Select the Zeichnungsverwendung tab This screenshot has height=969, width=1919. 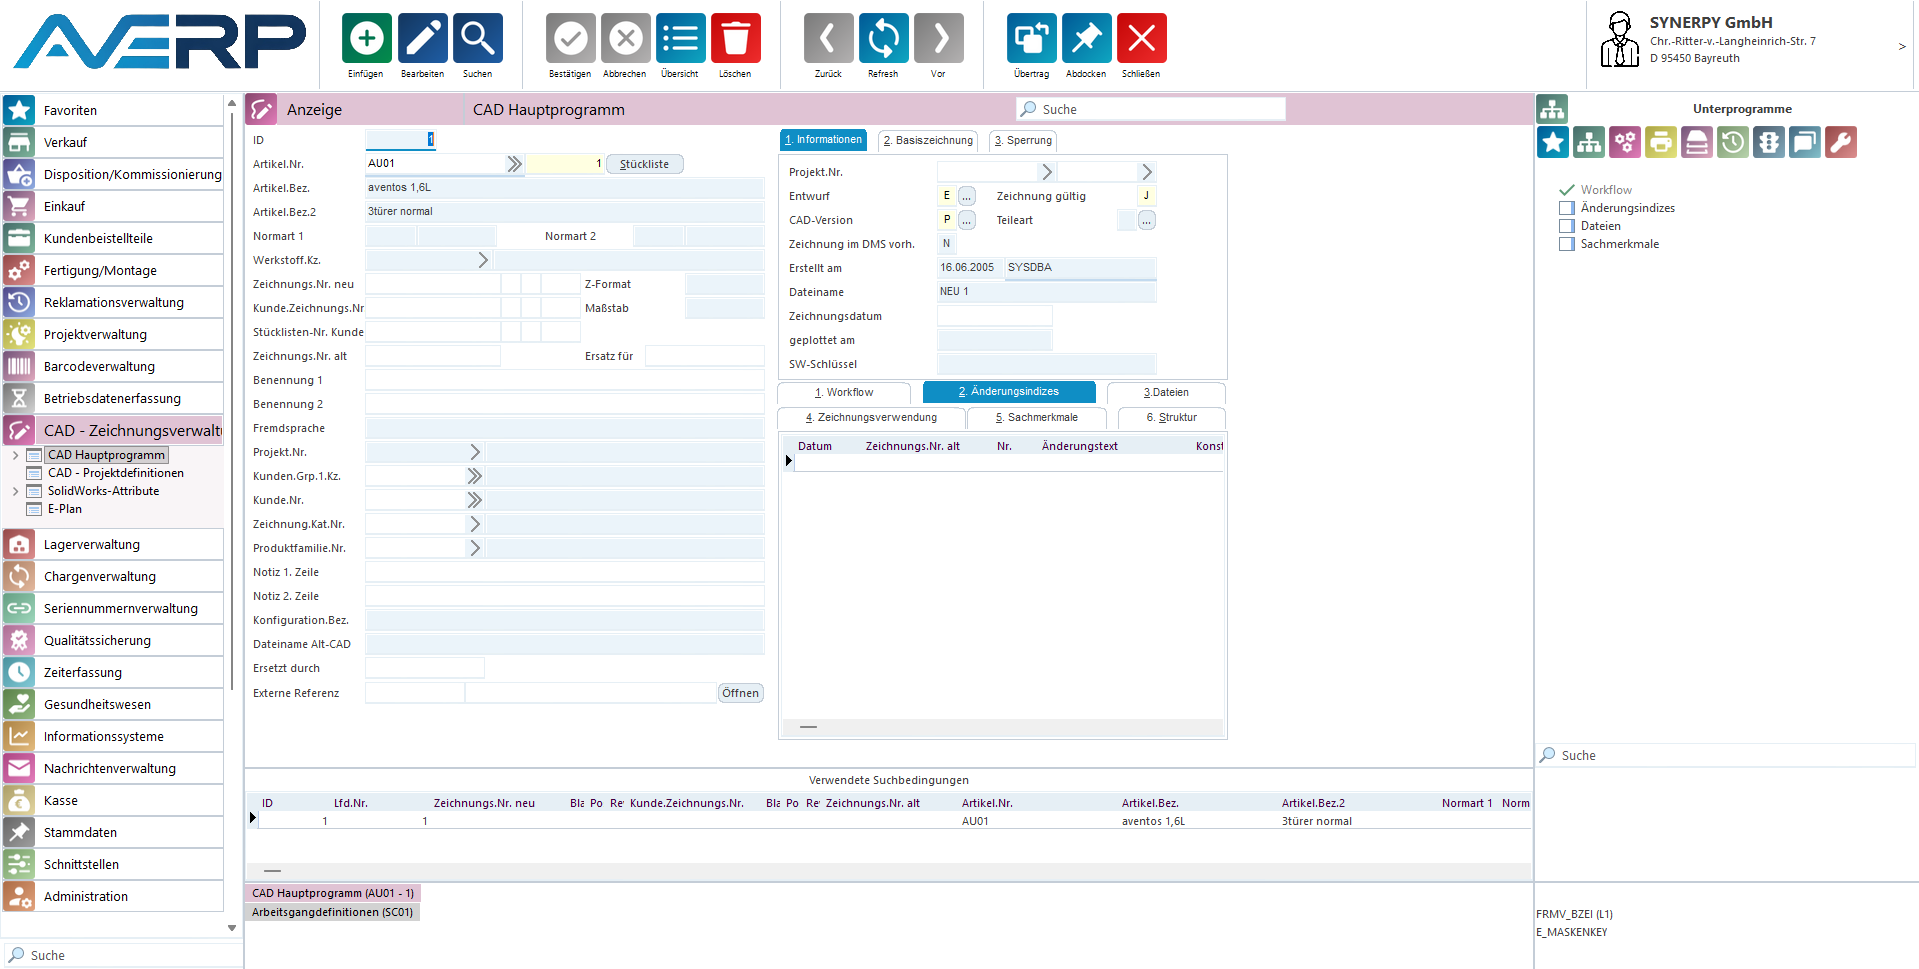point(871,418)
